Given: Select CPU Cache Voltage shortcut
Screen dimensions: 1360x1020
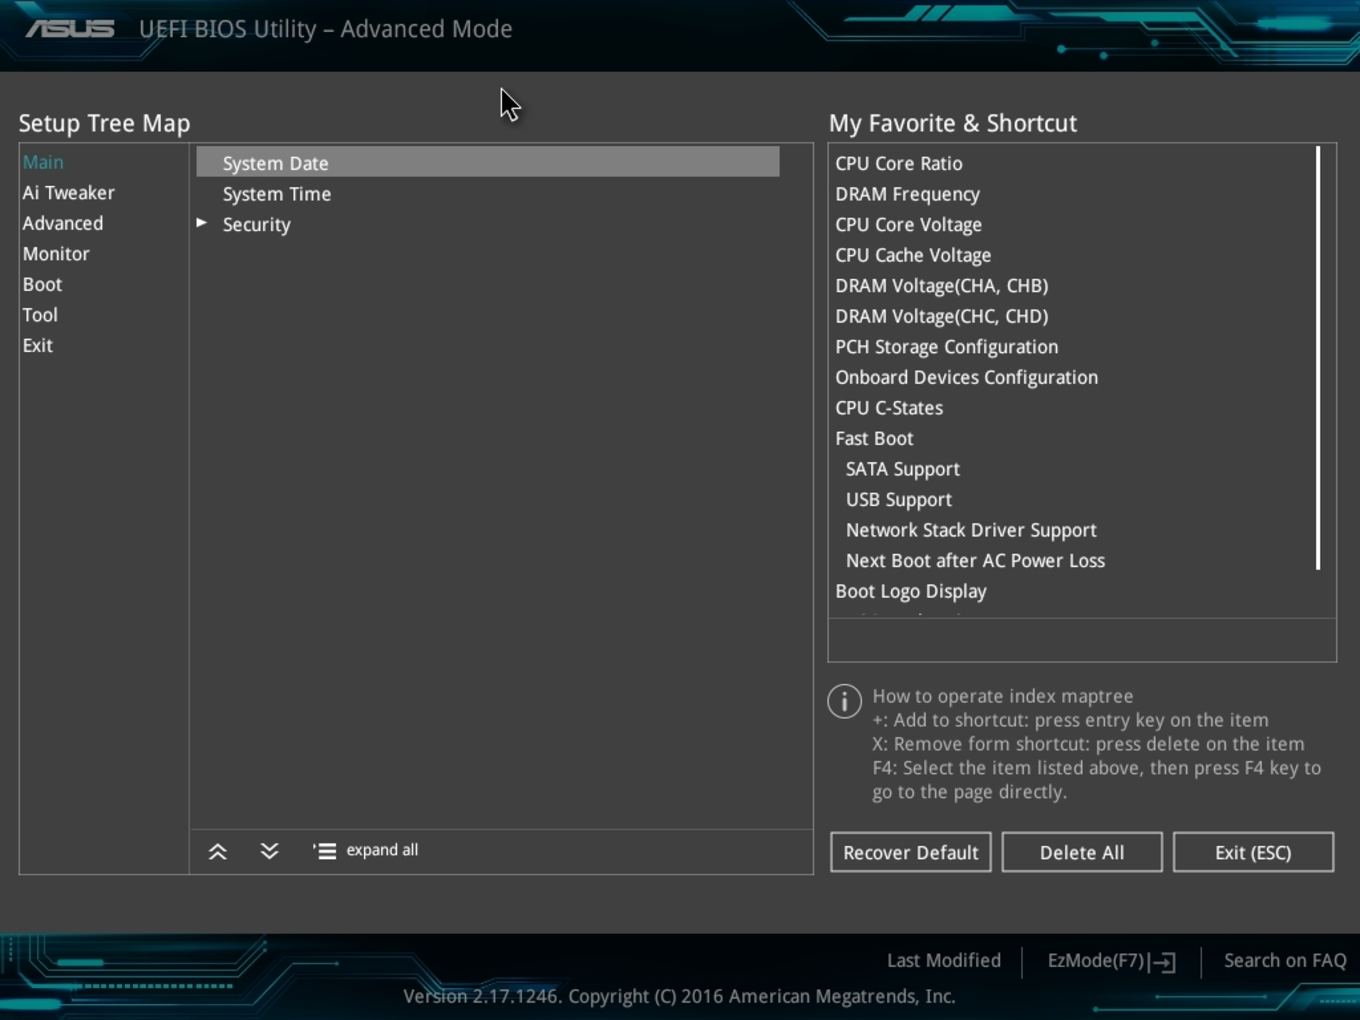Looking at the screenshot, I should [x=913, y=255].
